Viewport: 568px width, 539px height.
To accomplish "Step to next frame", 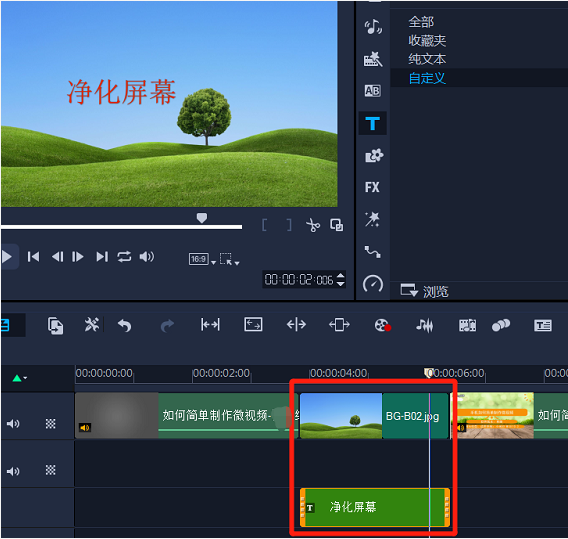I will coord(78,257).
